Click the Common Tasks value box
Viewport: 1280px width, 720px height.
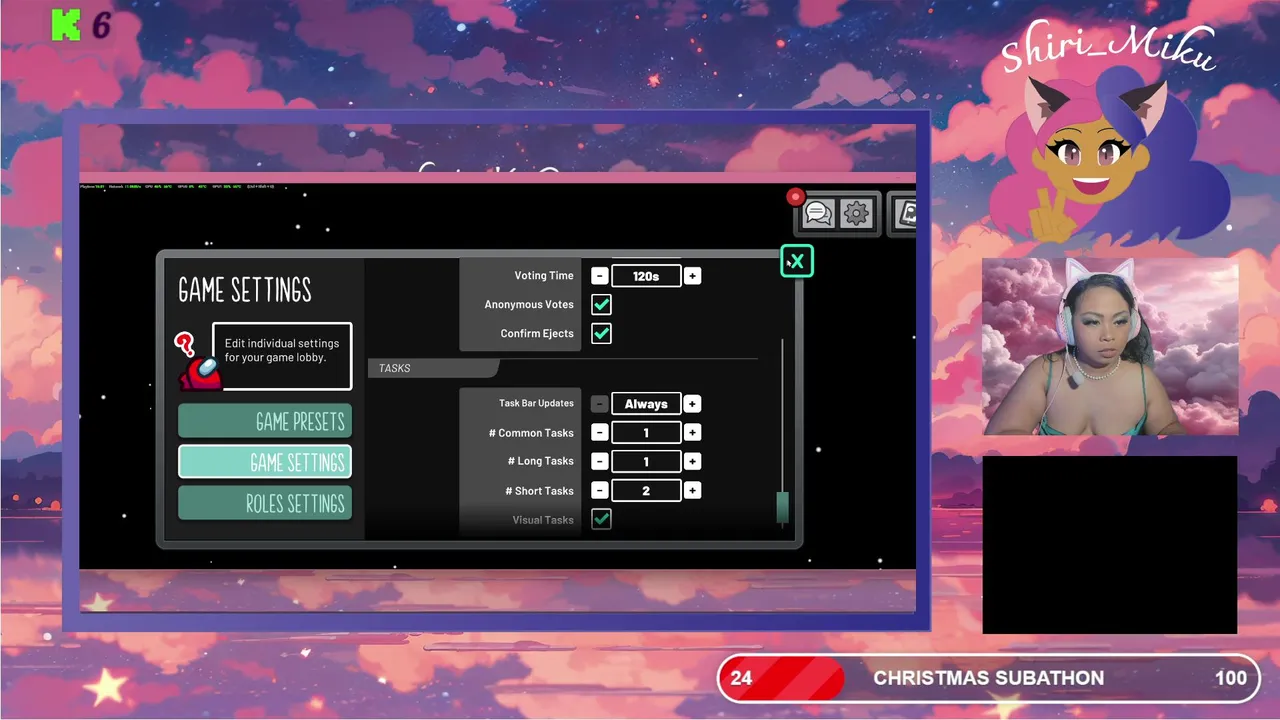646,433
